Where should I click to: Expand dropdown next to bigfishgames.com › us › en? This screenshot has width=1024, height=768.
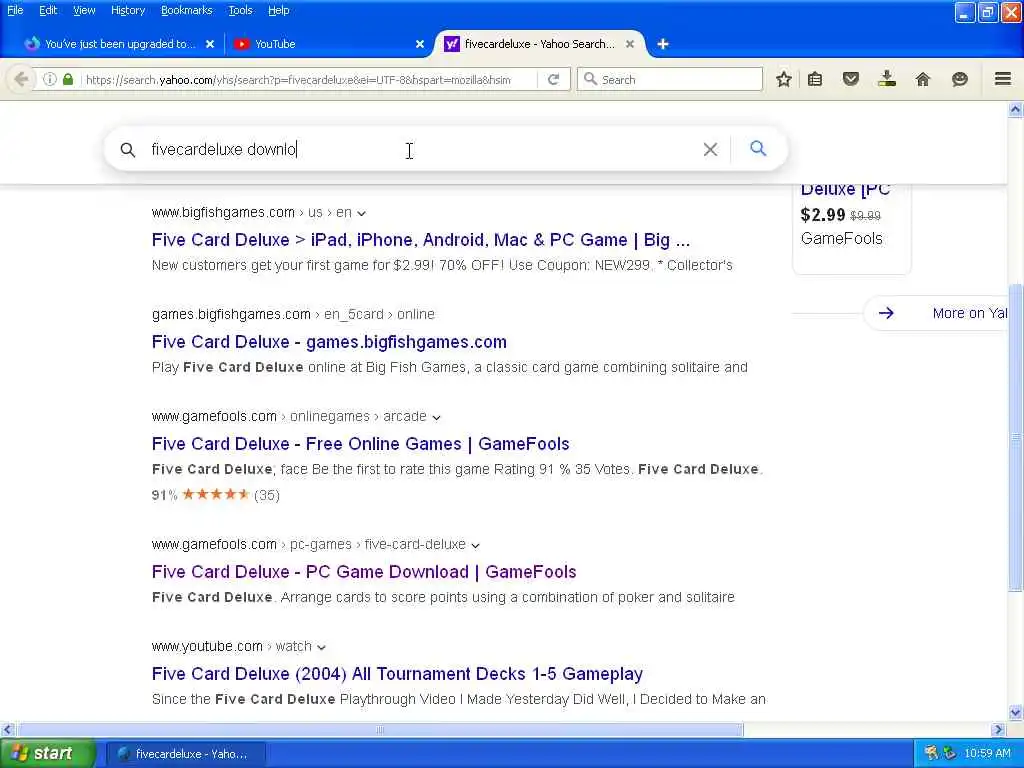[362, 214]
